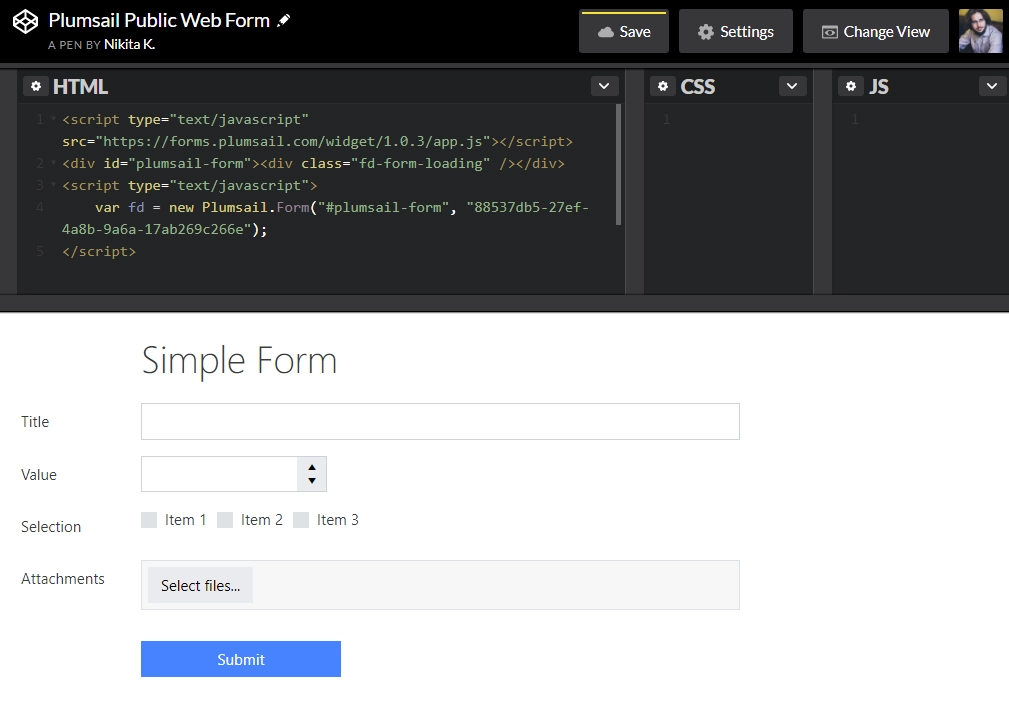The image size is (1009, 701).
Task: Check the Item 3 checkbox
Action: pyautogui.click(x=302, y=519)
